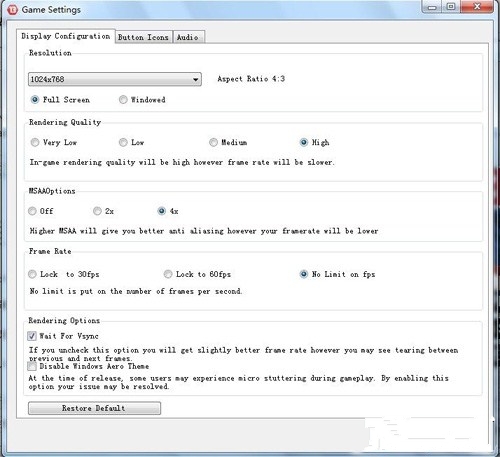Close the Game Settings window
Screen dimensions: 500x457
click(477, 7)
